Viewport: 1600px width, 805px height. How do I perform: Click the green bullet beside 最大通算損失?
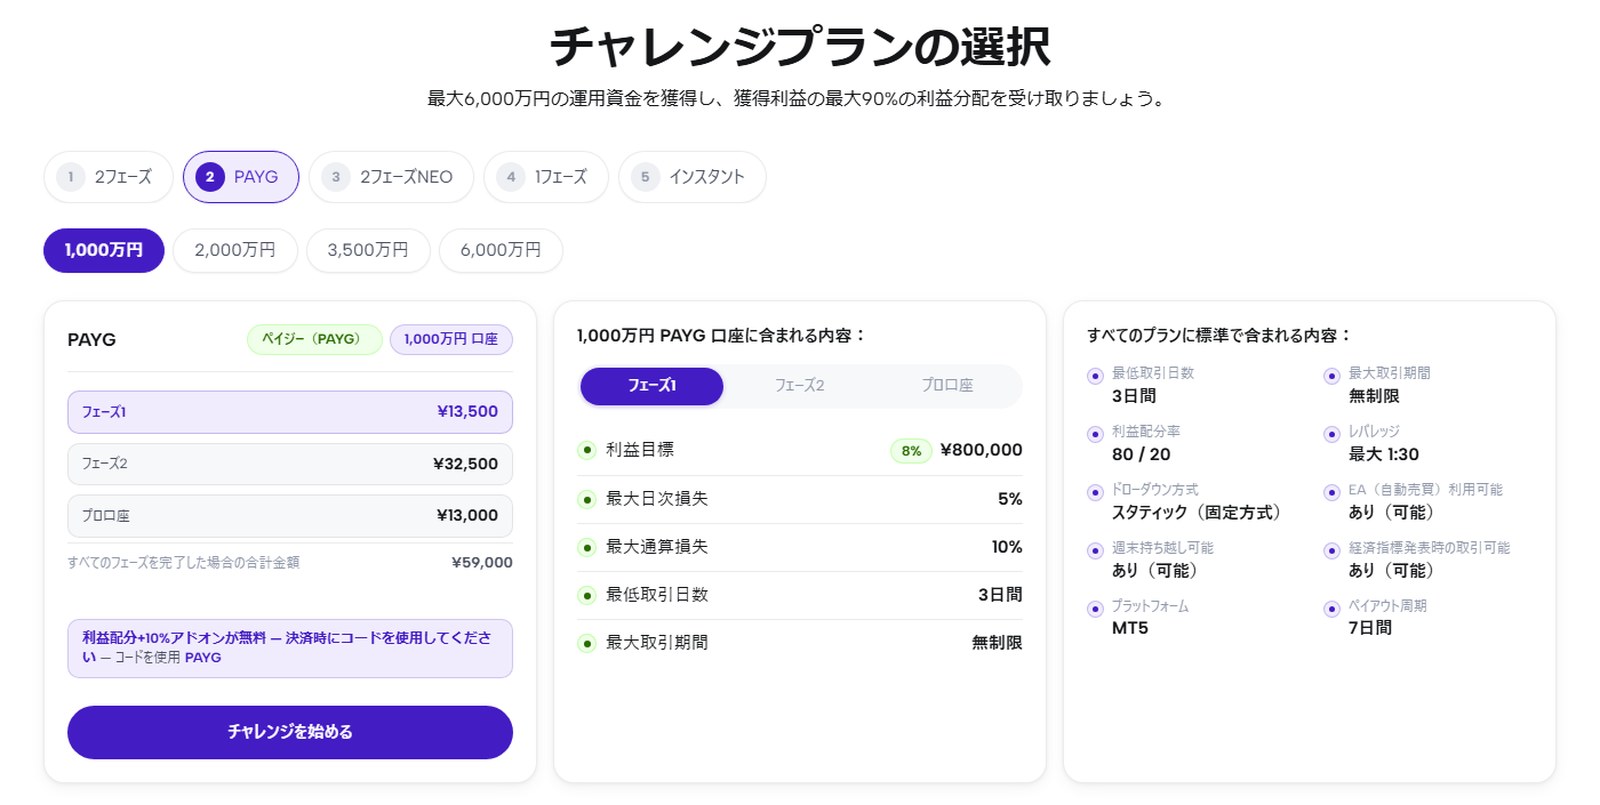pyautogui.click(x=587, y=547)
